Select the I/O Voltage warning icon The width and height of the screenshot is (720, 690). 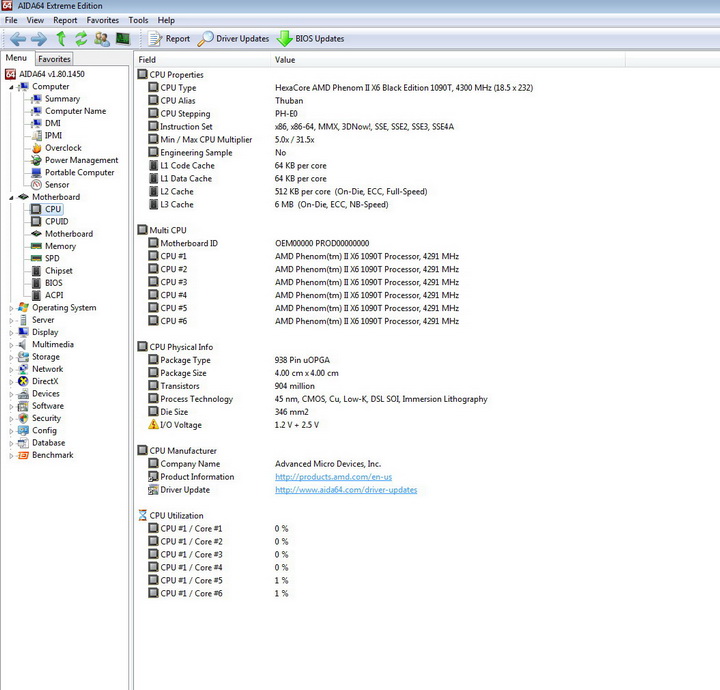click(x=153, y=425)
